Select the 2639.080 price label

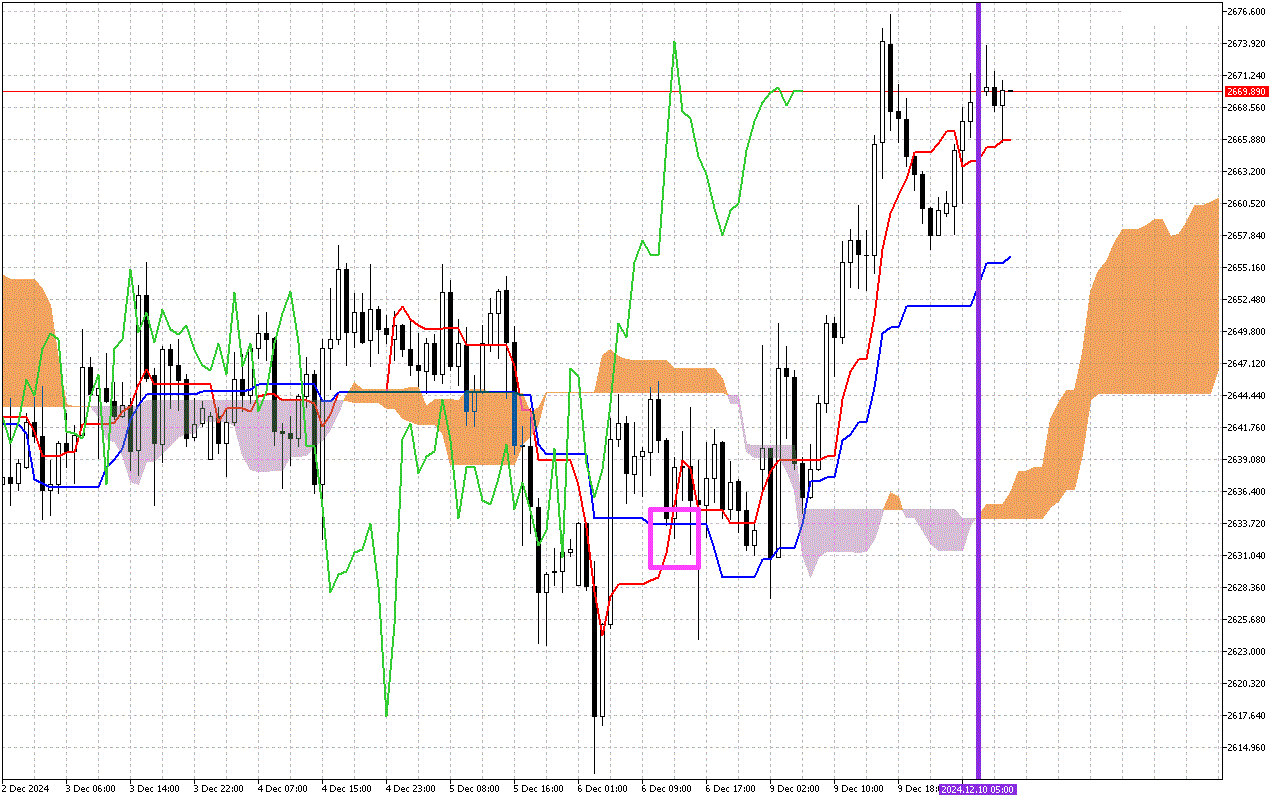click(x=1245, y=460)
